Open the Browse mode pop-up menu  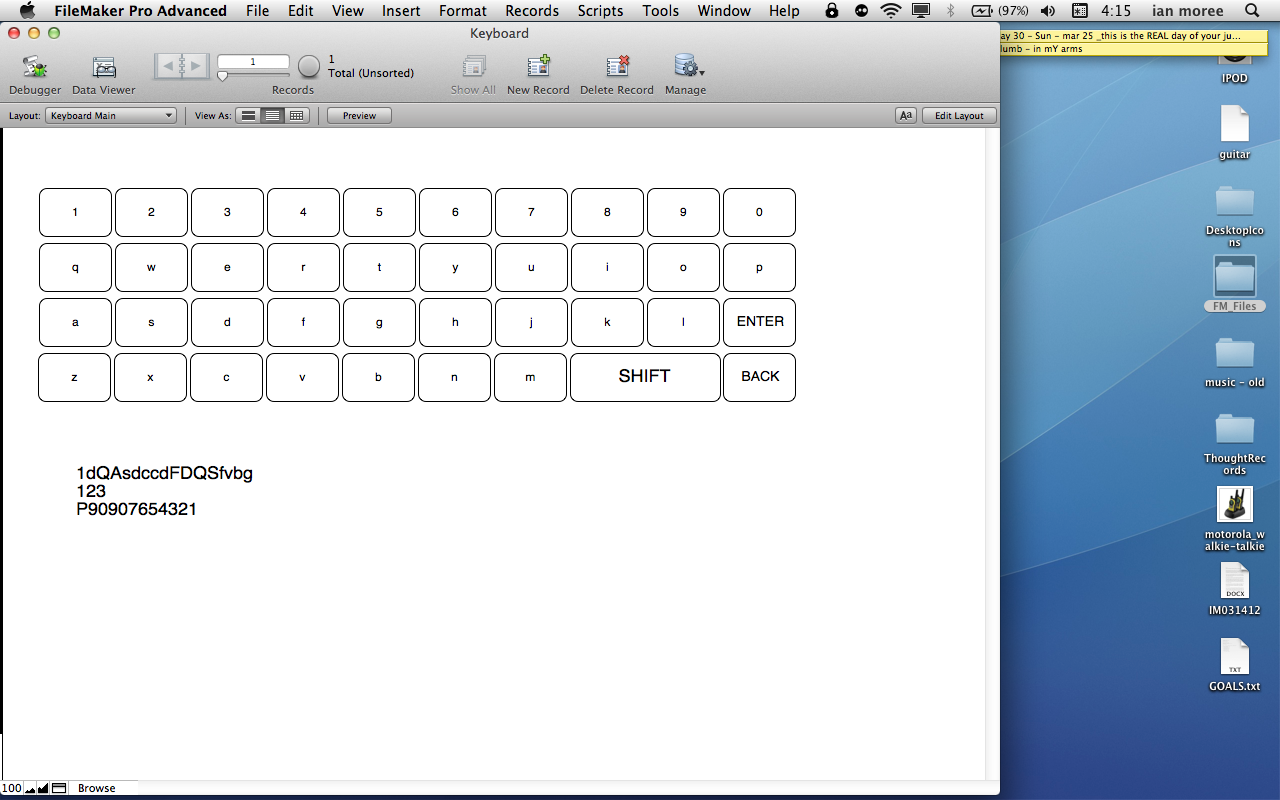click(97, 788)
